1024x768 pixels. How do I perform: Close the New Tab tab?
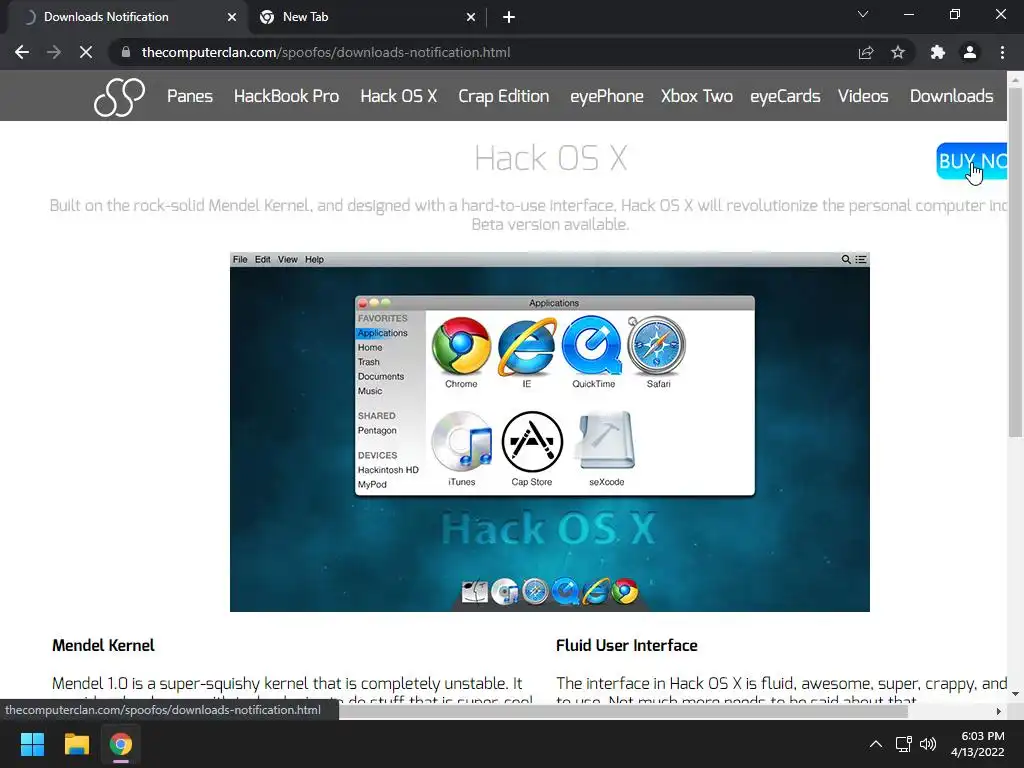(471, 17)
